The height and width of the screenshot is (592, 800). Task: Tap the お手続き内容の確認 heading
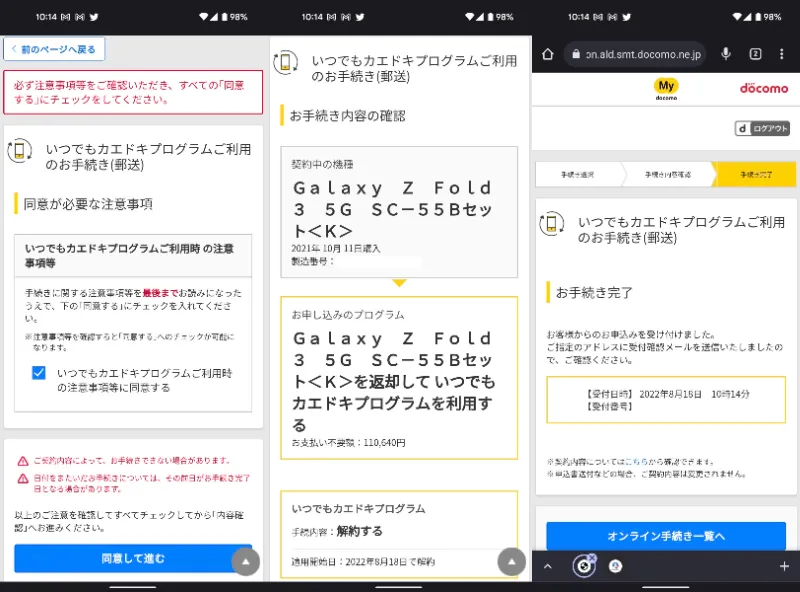coord(347,116)
